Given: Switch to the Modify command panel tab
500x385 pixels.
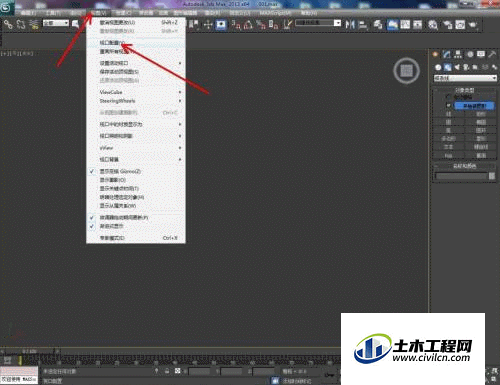Looking at the screenshot, I should point(447,54).
